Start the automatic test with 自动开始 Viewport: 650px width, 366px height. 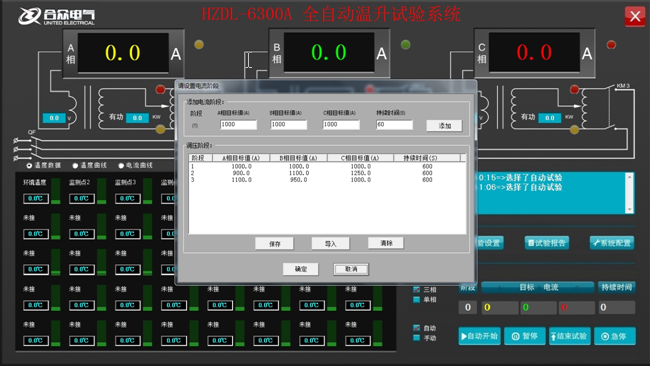(x=480, y=336)
